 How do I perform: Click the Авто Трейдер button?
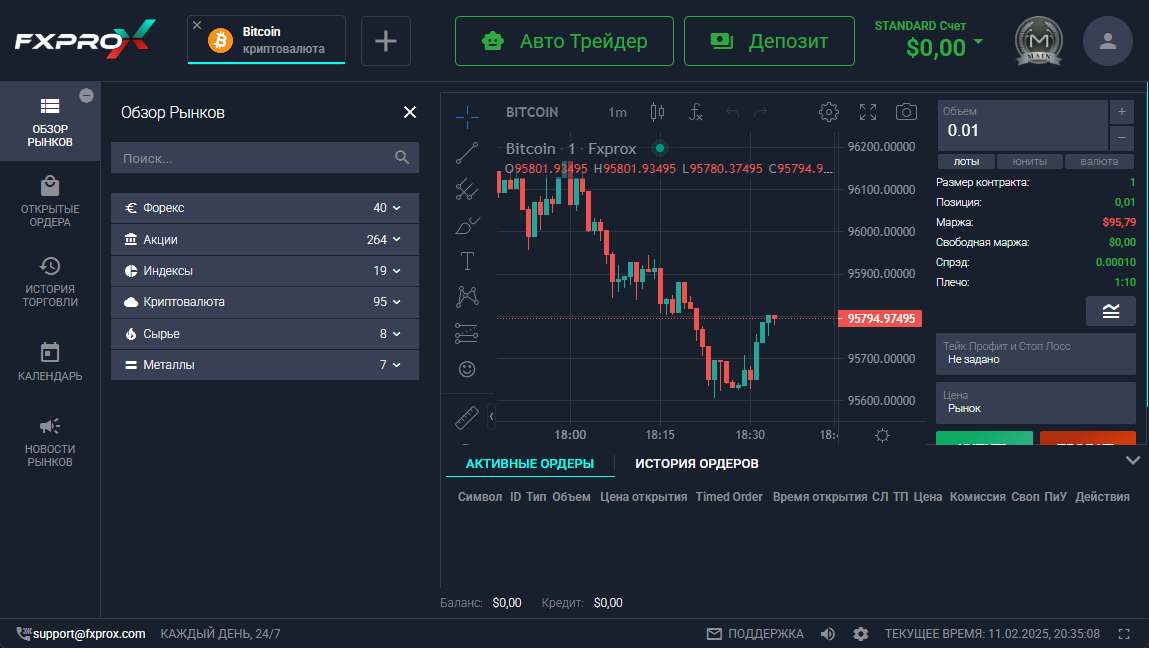pos(564,41)
